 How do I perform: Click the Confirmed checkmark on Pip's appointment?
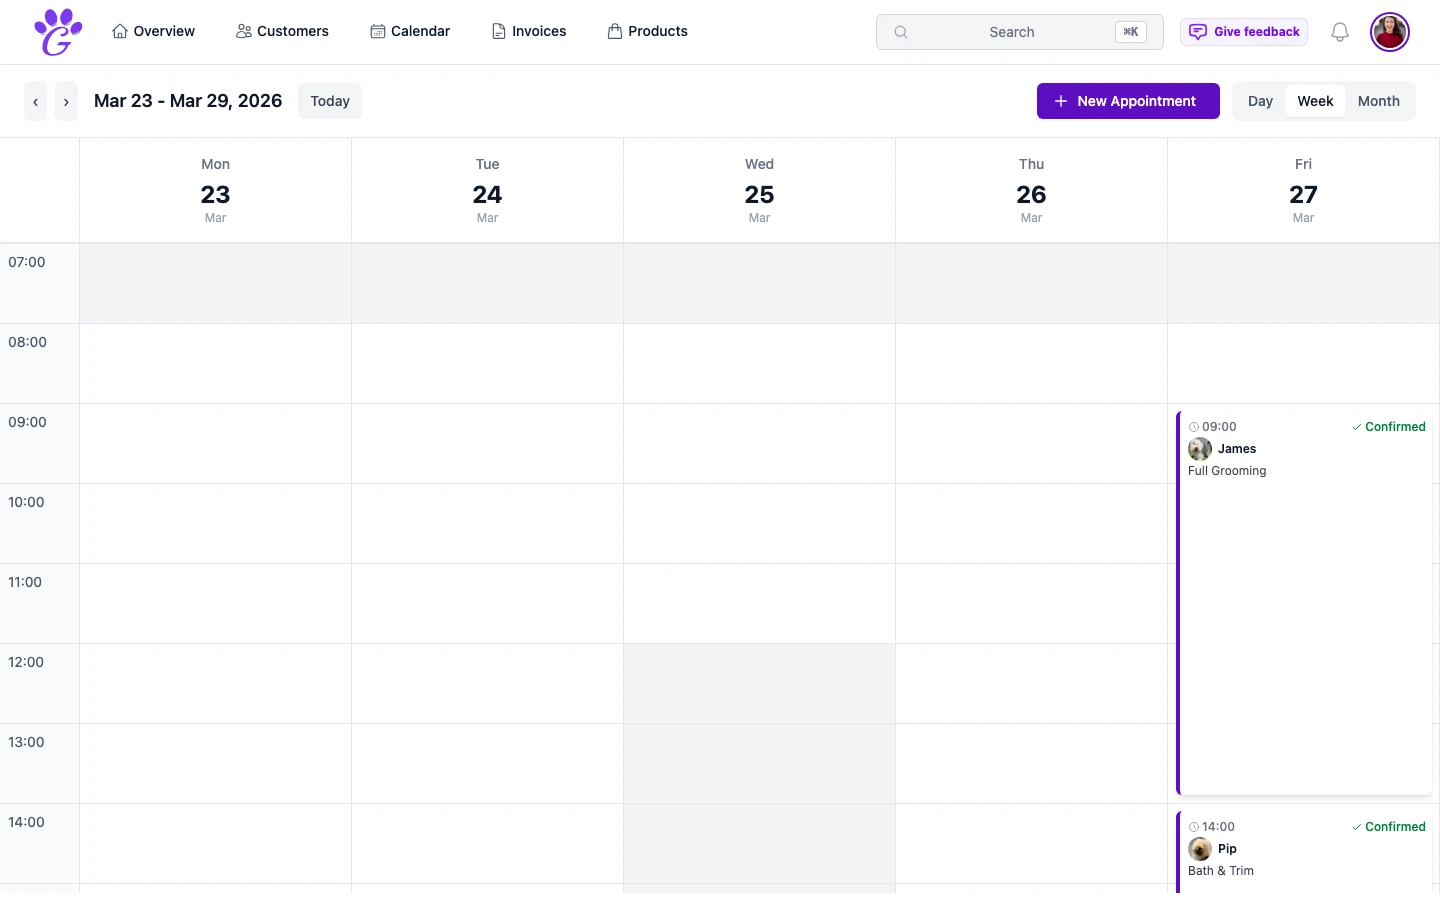[1357, 827]
